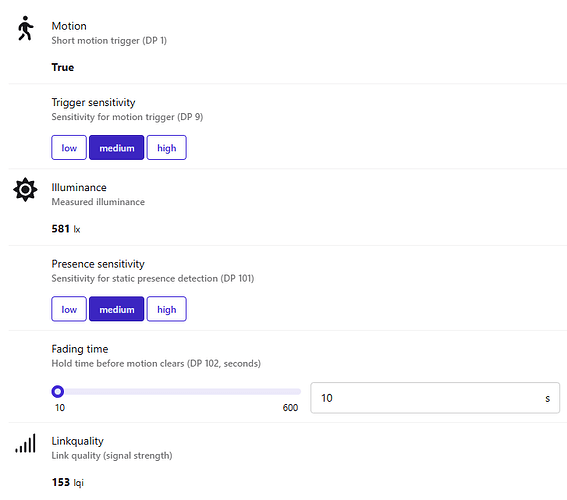Click the signal bars Linkquality icon
The image size is (567, 500).
(x=25, y=443)
